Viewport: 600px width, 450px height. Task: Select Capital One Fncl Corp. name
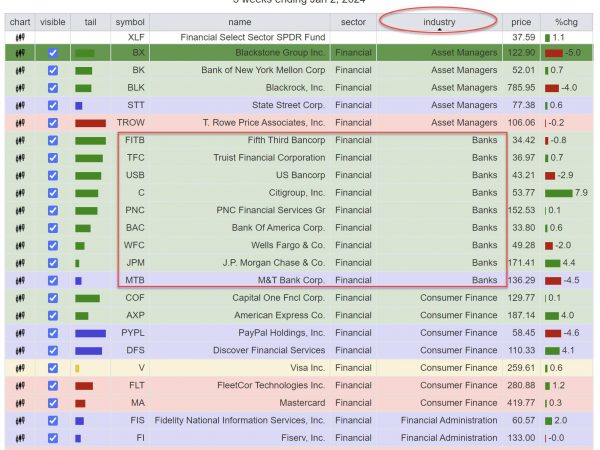[279, 298]
